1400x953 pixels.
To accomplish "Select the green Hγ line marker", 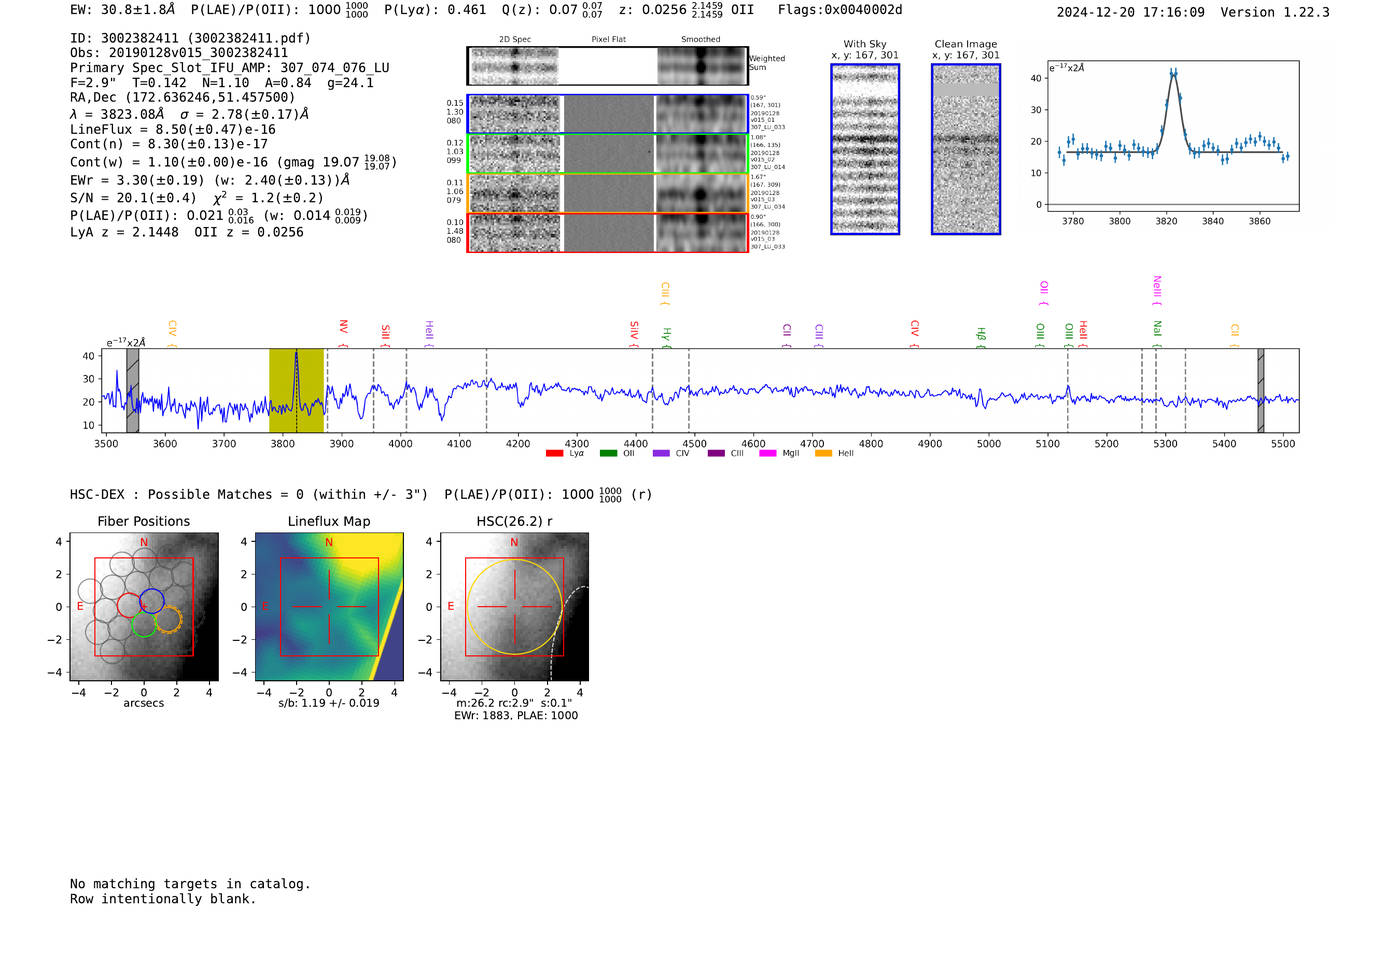I will [x=666, y=338].
